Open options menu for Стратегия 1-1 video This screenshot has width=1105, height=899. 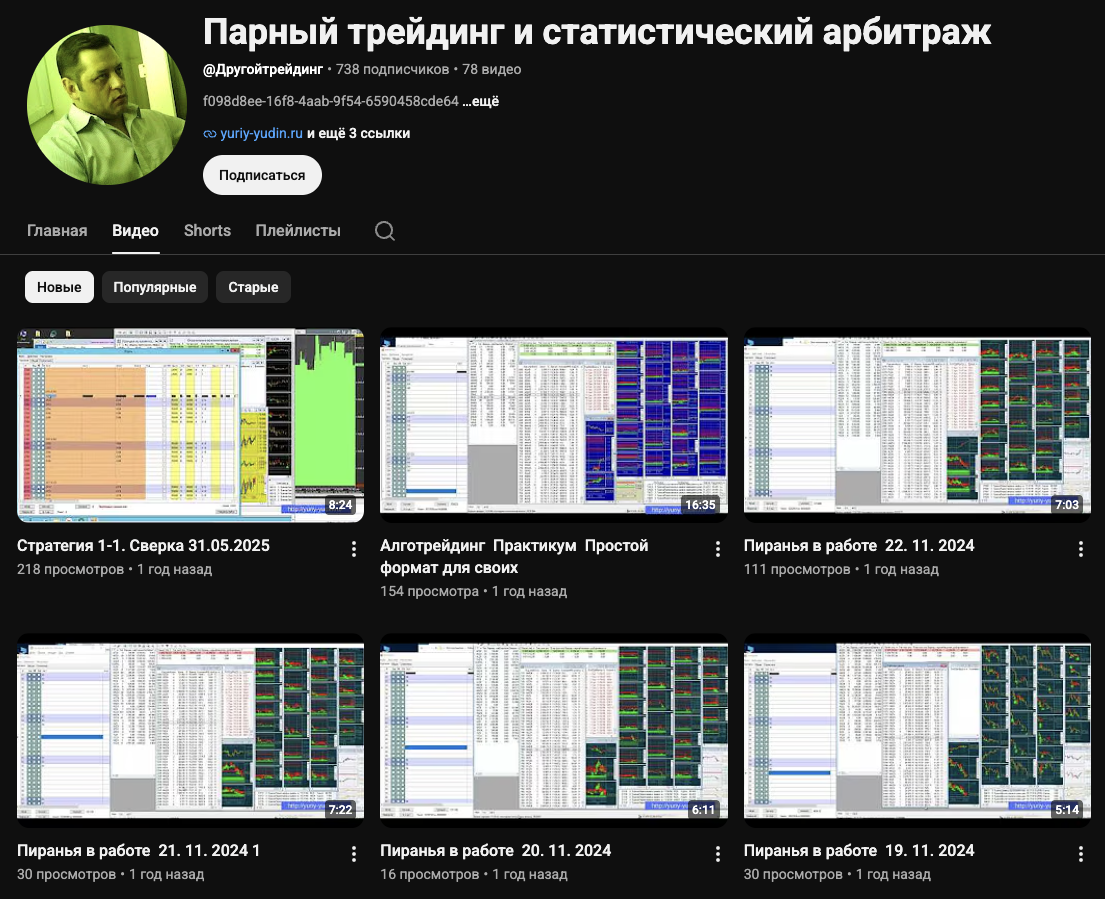(x=354, y=549)
